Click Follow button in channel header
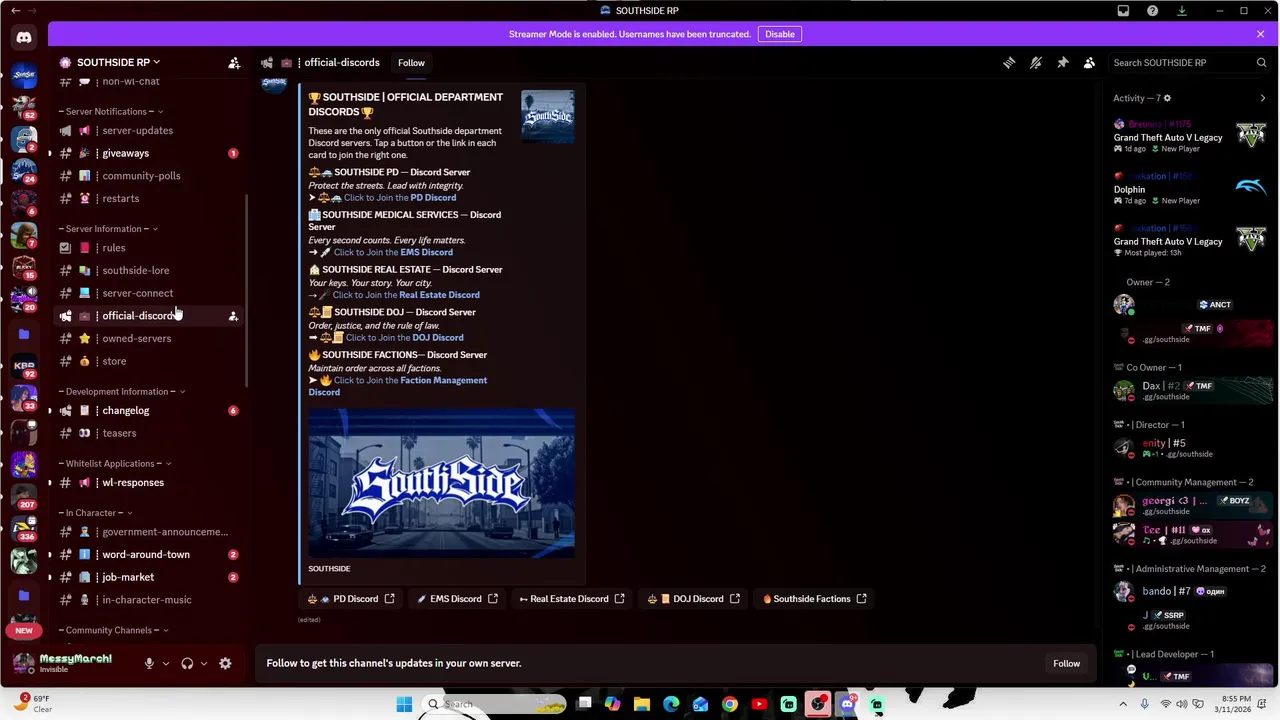Screen dimensions: 1280x720 point(411,63)
